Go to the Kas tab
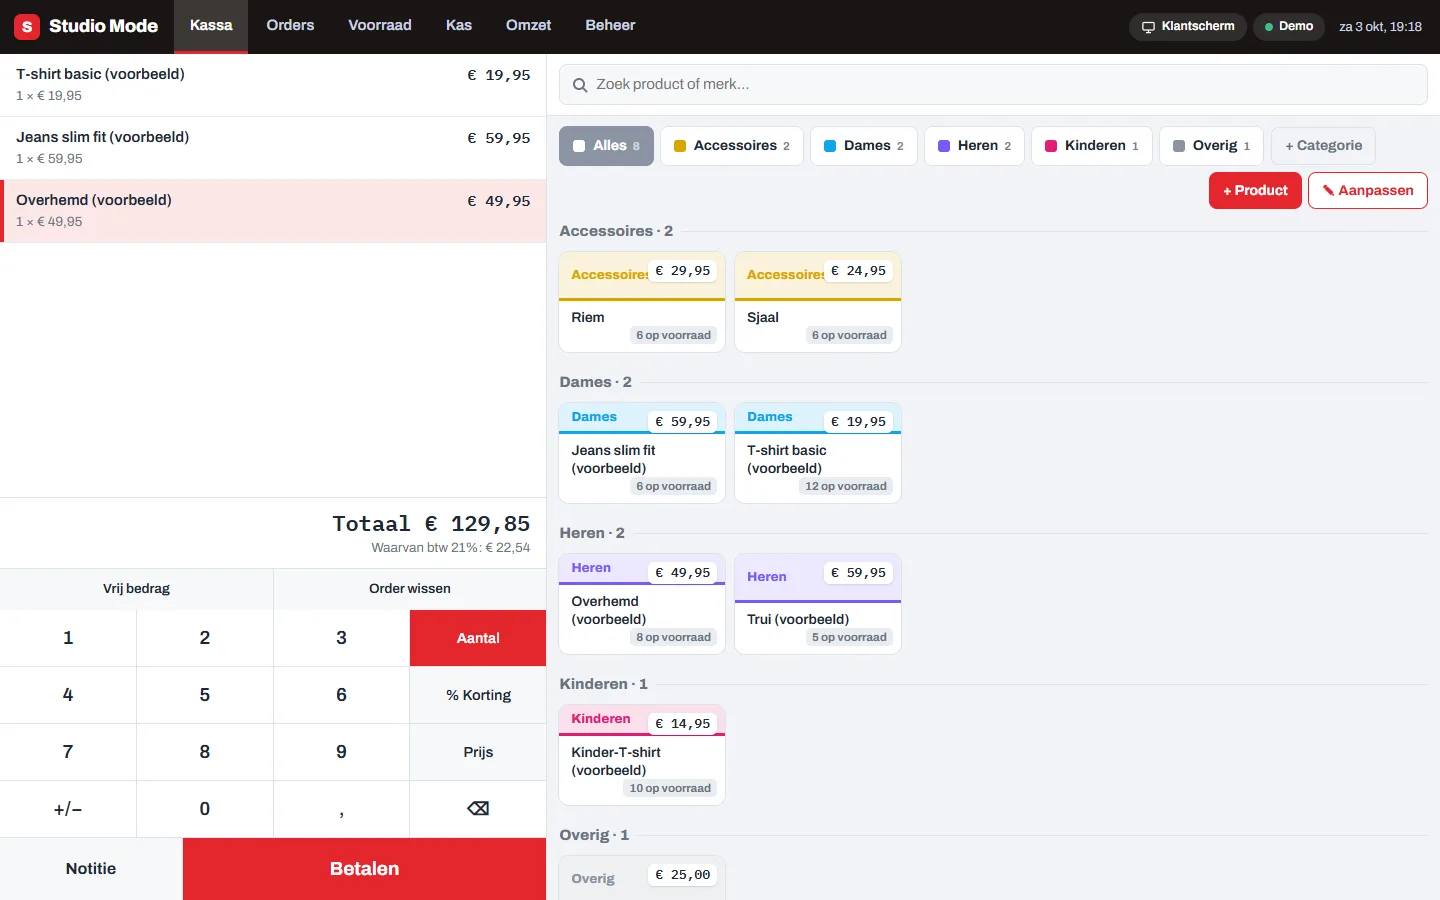Image resolution: width=1440 pixels, height=900 pixels. click(x=459, y=26)
